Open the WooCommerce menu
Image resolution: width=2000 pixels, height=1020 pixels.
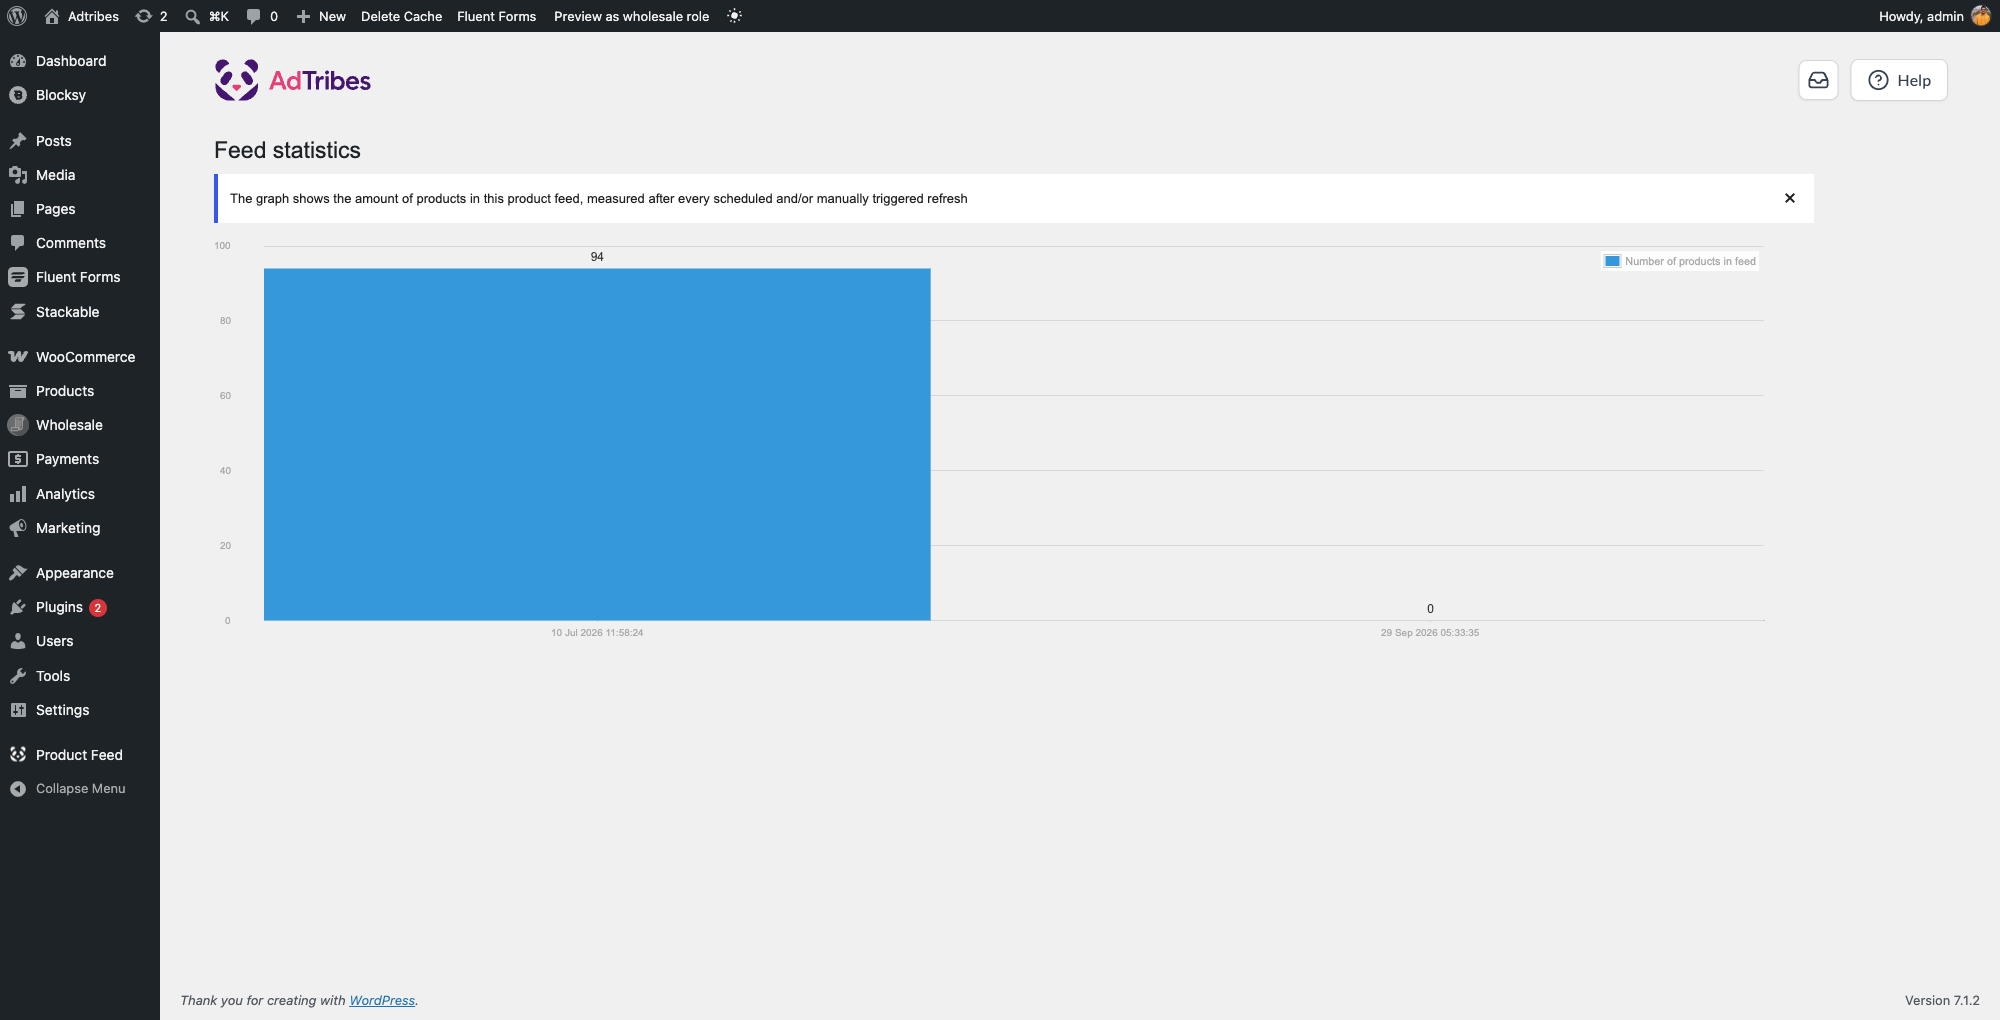point(80,357)
